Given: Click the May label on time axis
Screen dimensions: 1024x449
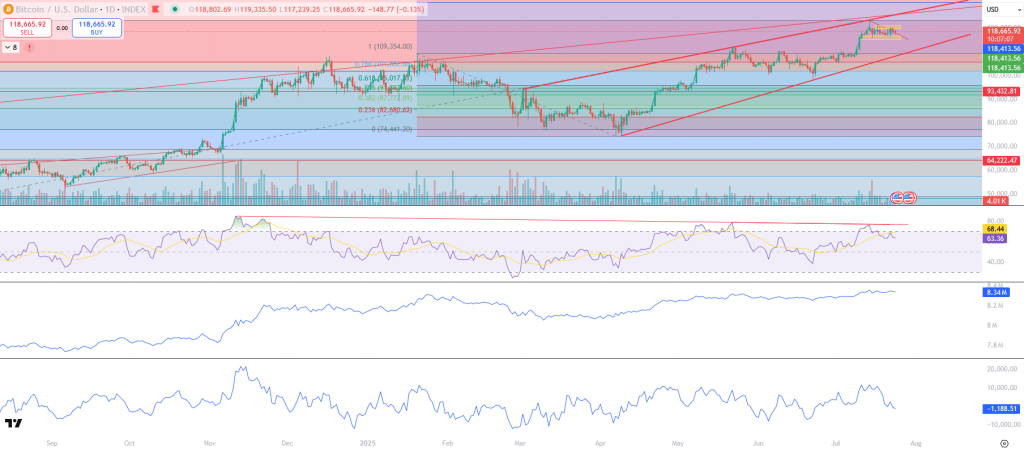Looking at the screenshot, I should (680, 442).
